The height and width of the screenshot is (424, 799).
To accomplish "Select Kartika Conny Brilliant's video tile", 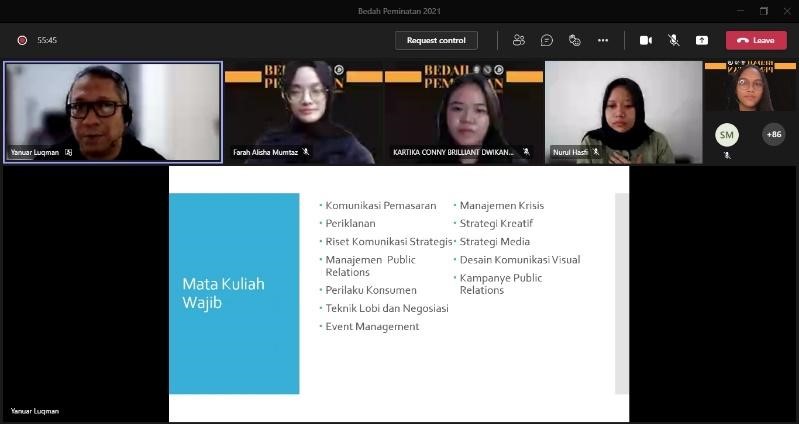I will click(x=463, y=111).
